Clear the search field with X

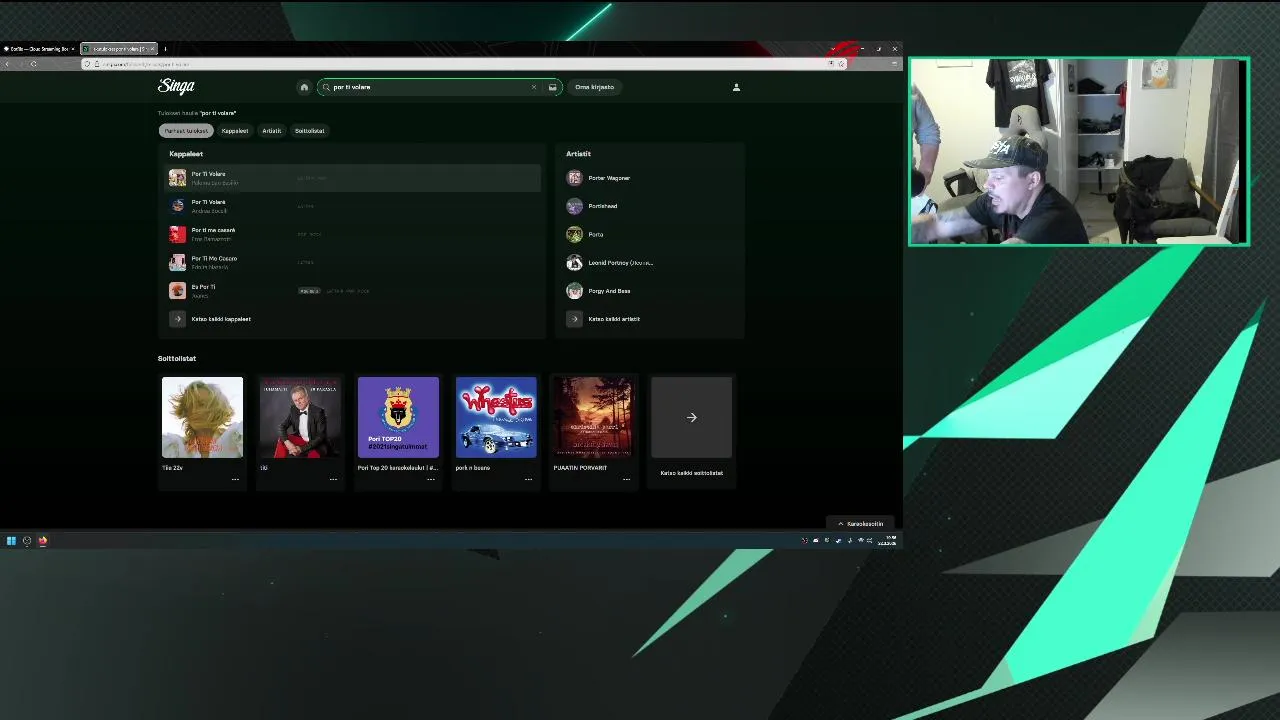point(534,87)
